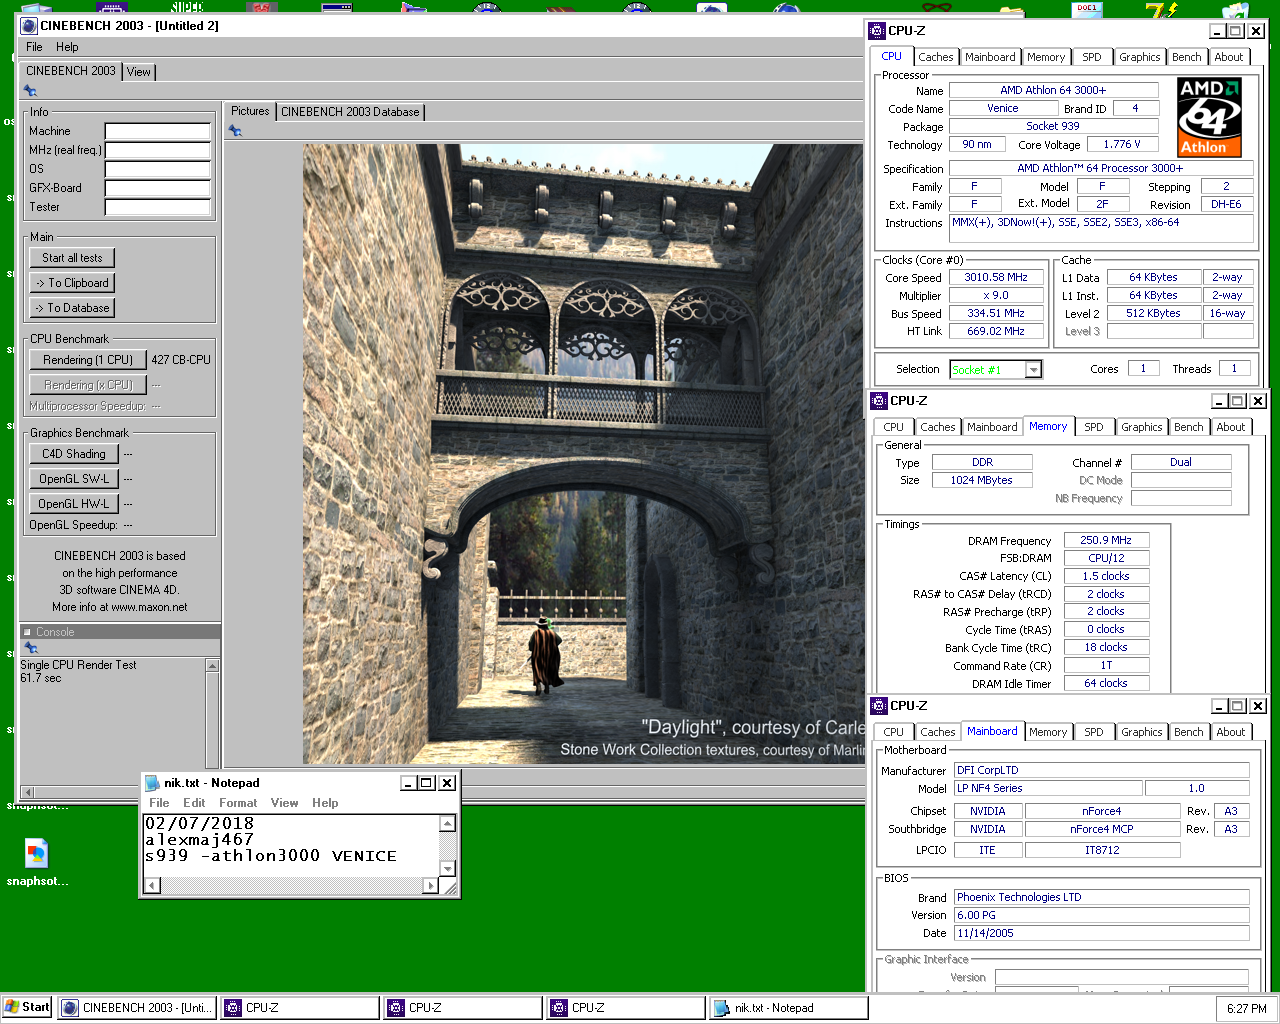Click the Manufacturer field DFI CorpLTD
1280x1024 pixels.
(1101, 770)
